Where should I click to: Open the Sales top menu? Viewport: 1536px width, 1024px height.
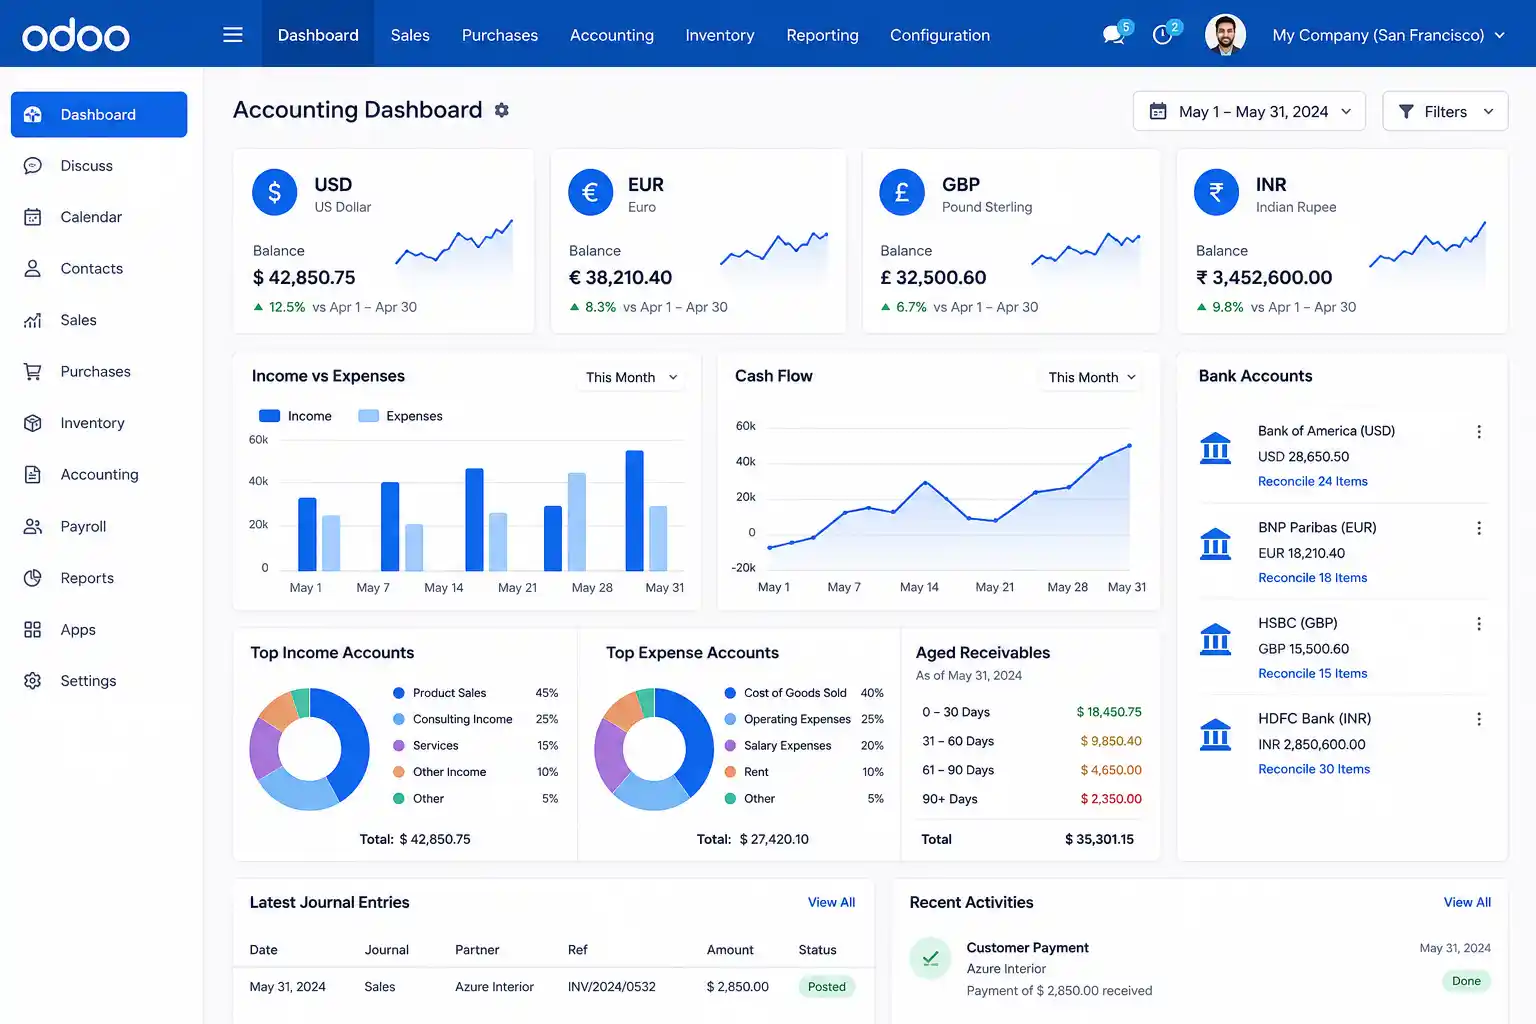410,35
